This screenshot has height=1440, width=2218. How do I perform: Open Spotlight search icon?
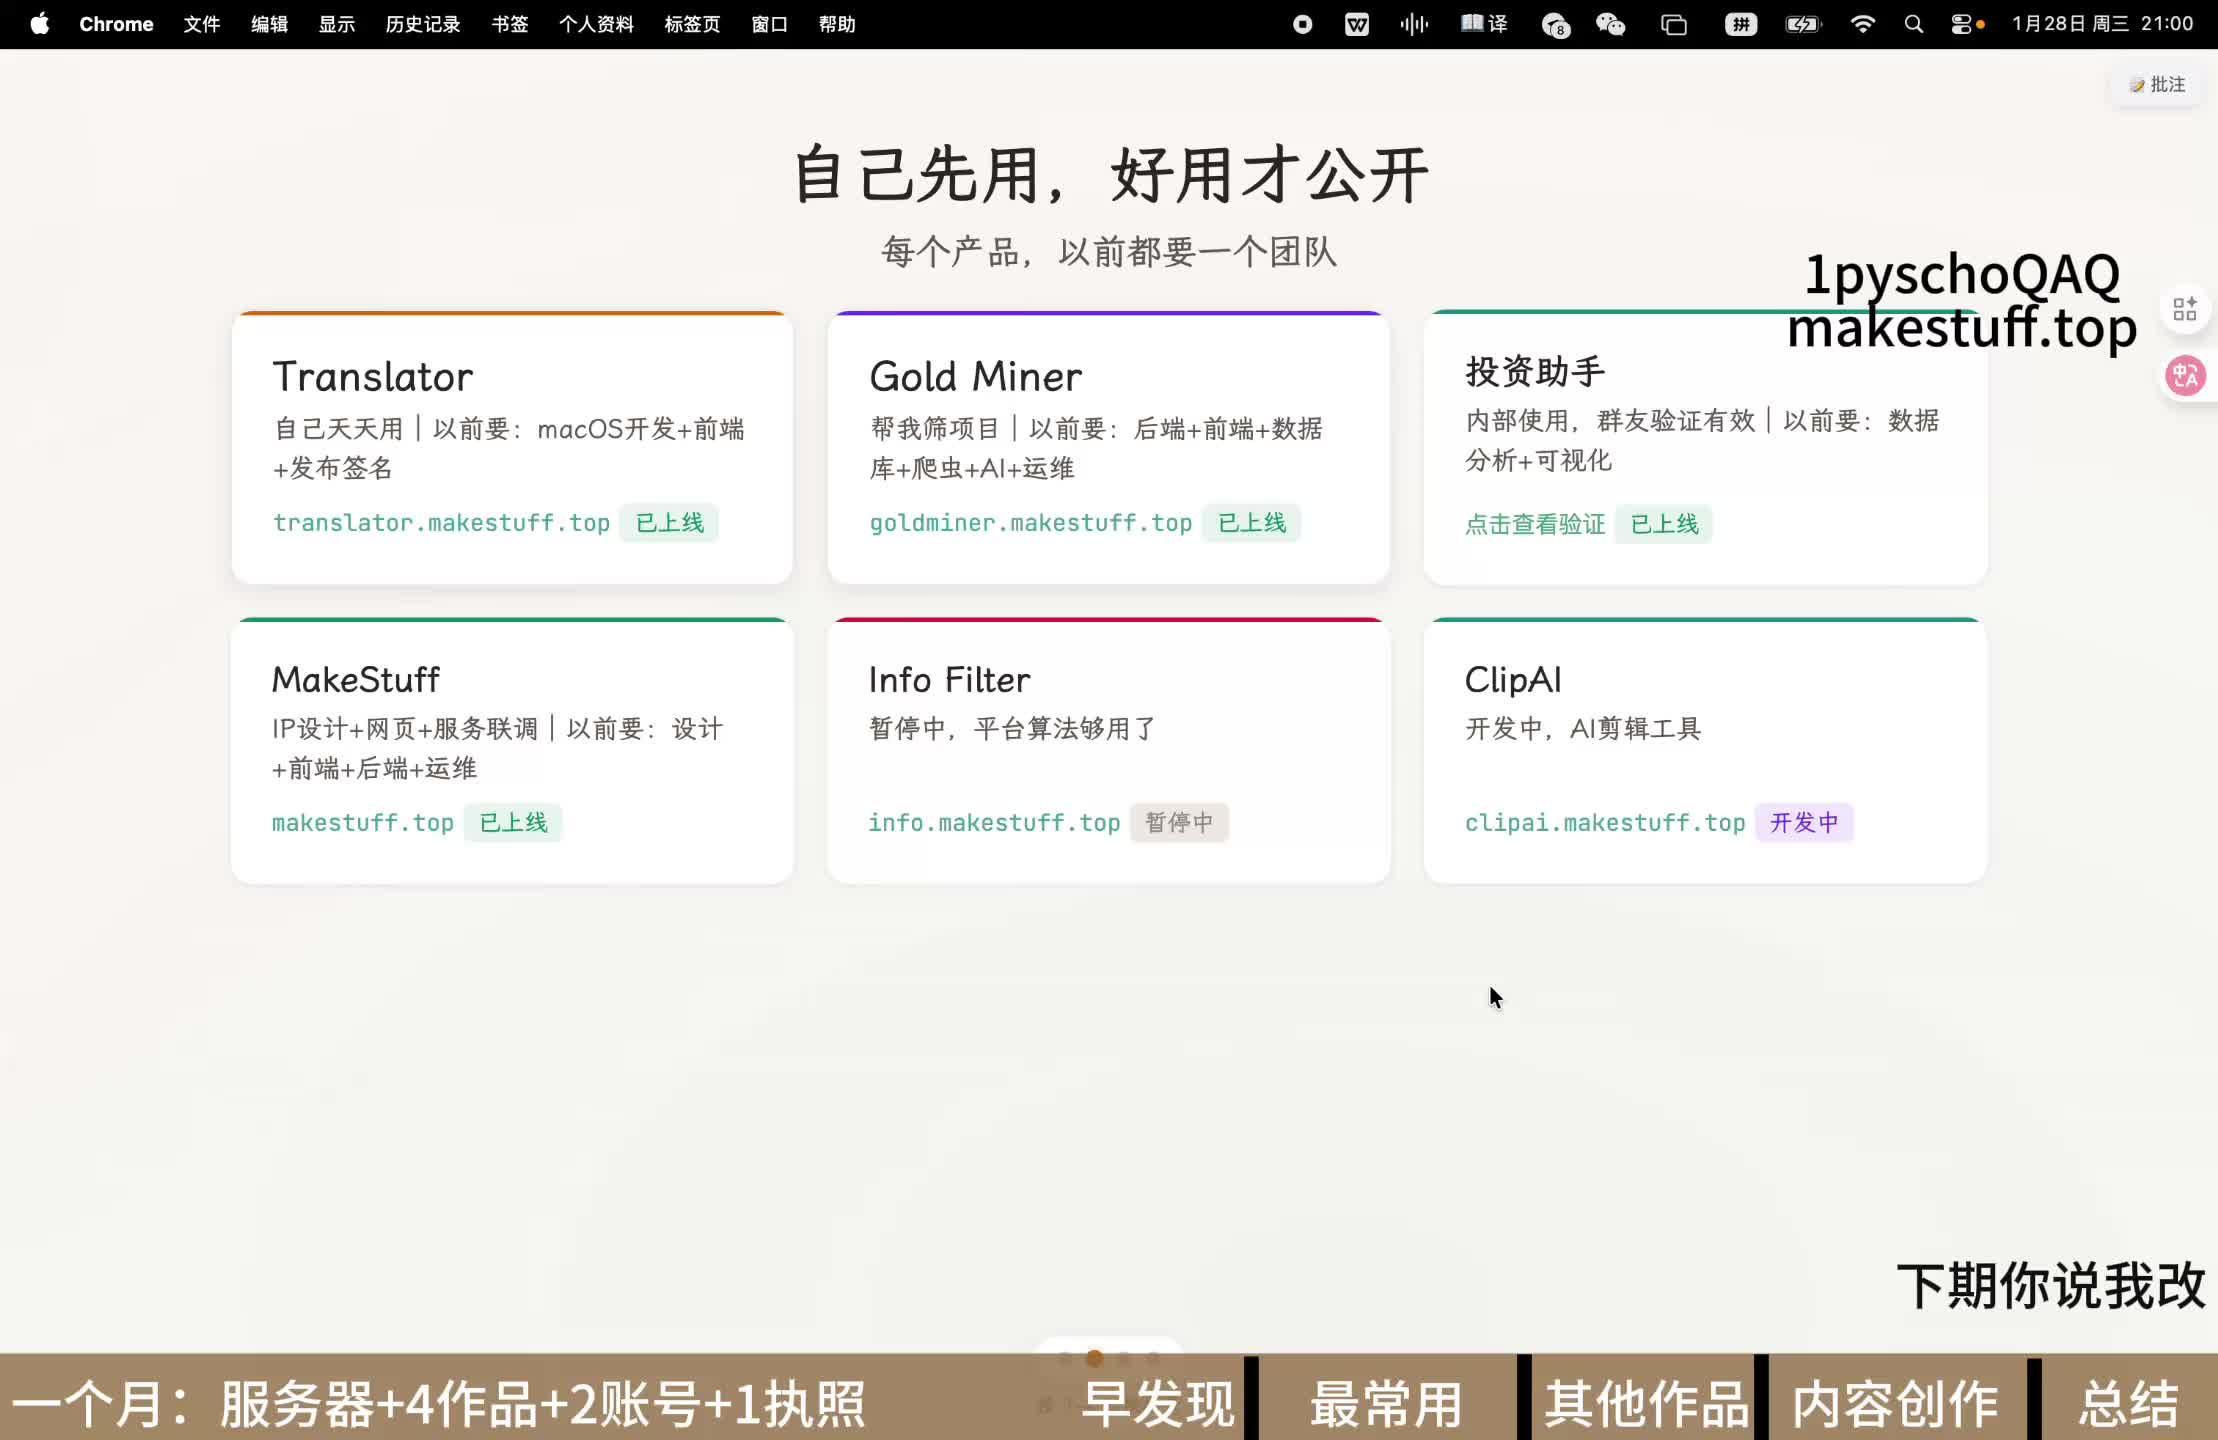pyautogui.click(x=1913, y=23)
